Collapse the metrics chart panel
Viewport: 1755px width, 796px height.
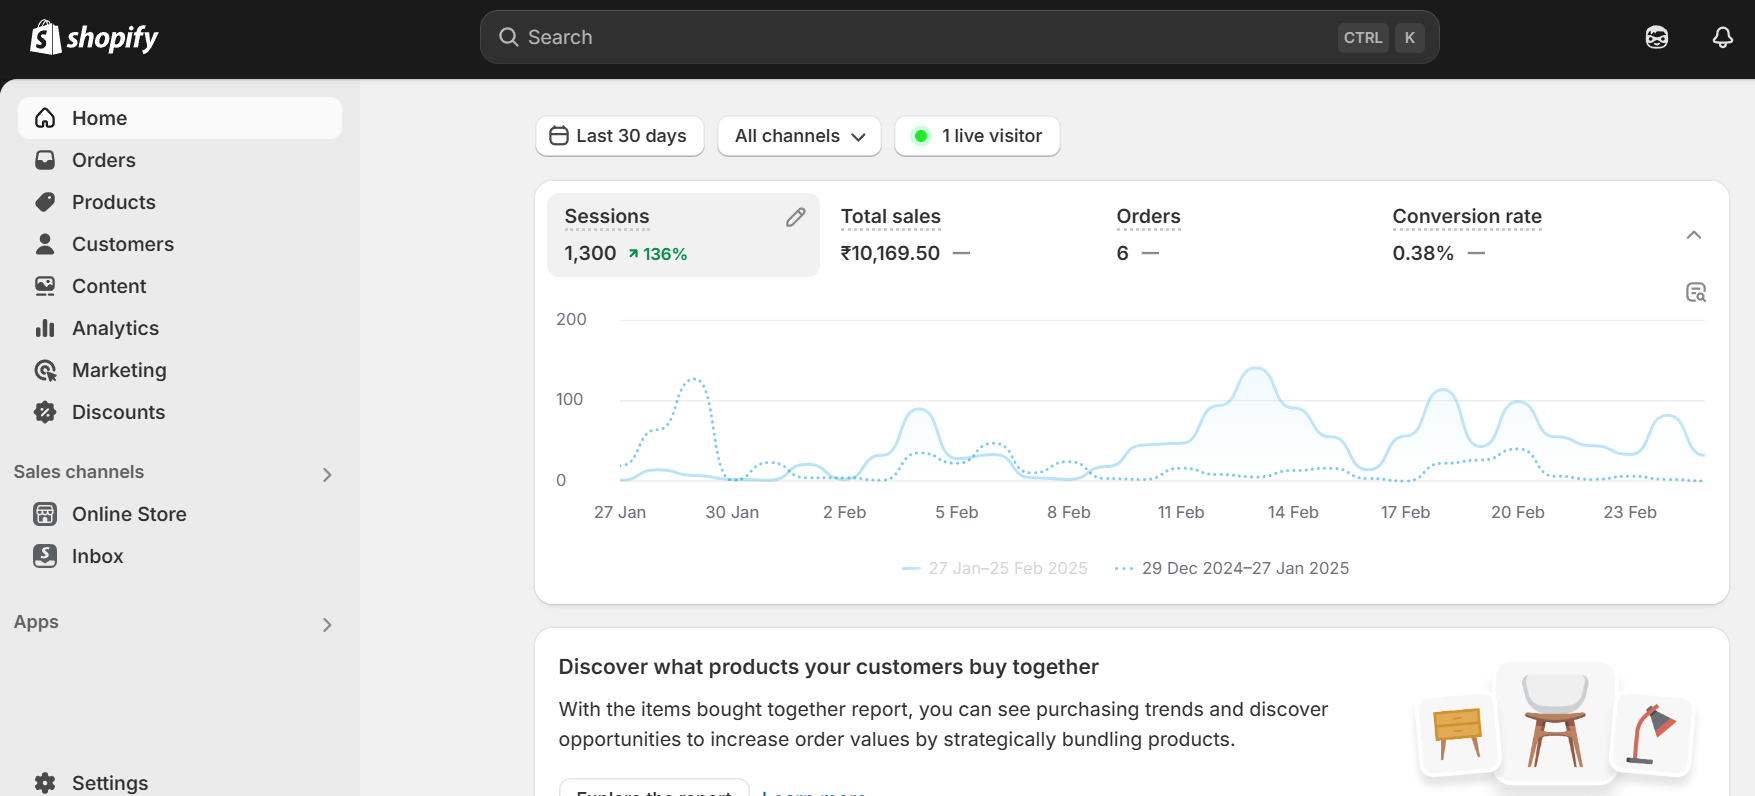[x=1693, y=235]
